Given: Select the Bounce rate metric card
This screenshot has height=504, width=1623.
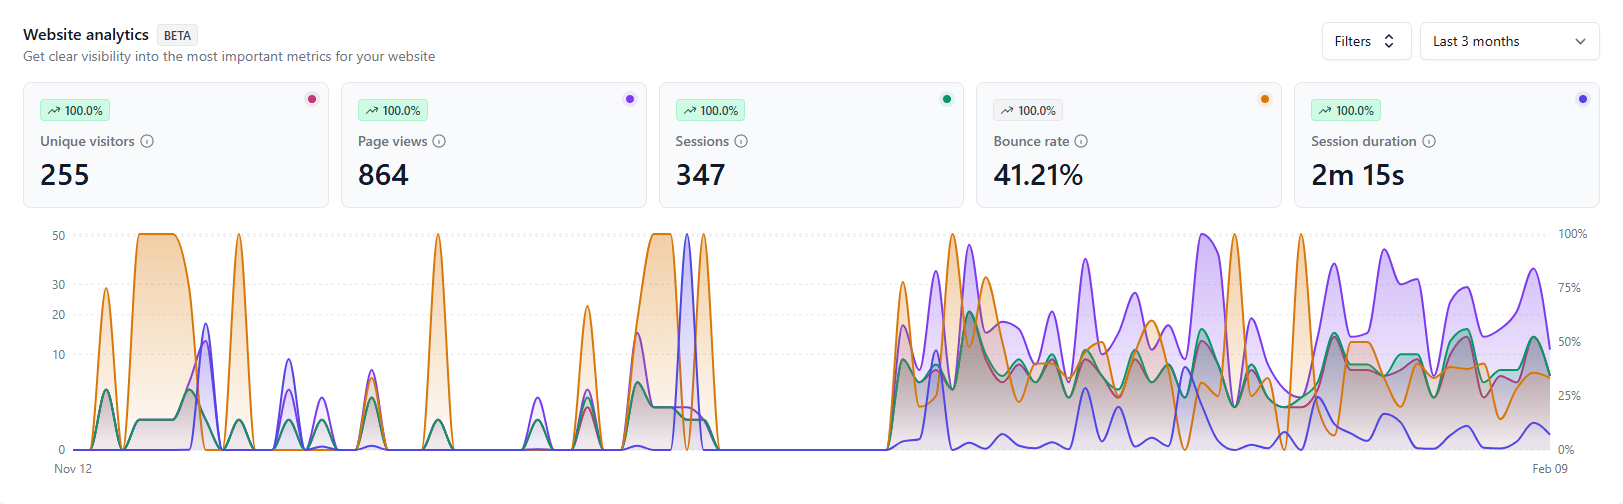Looking at the screenshot, I should point(1129,145).
